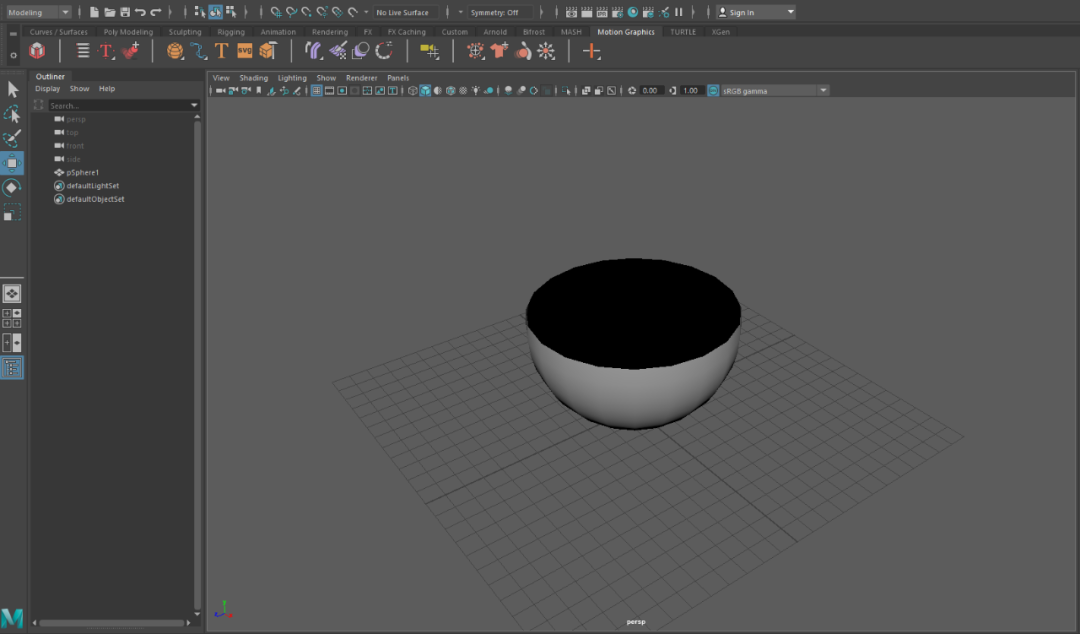Click the red 3D Type T icon
Screen dimensions: 1080x634
pyautogui.click(x=106, y=51)
